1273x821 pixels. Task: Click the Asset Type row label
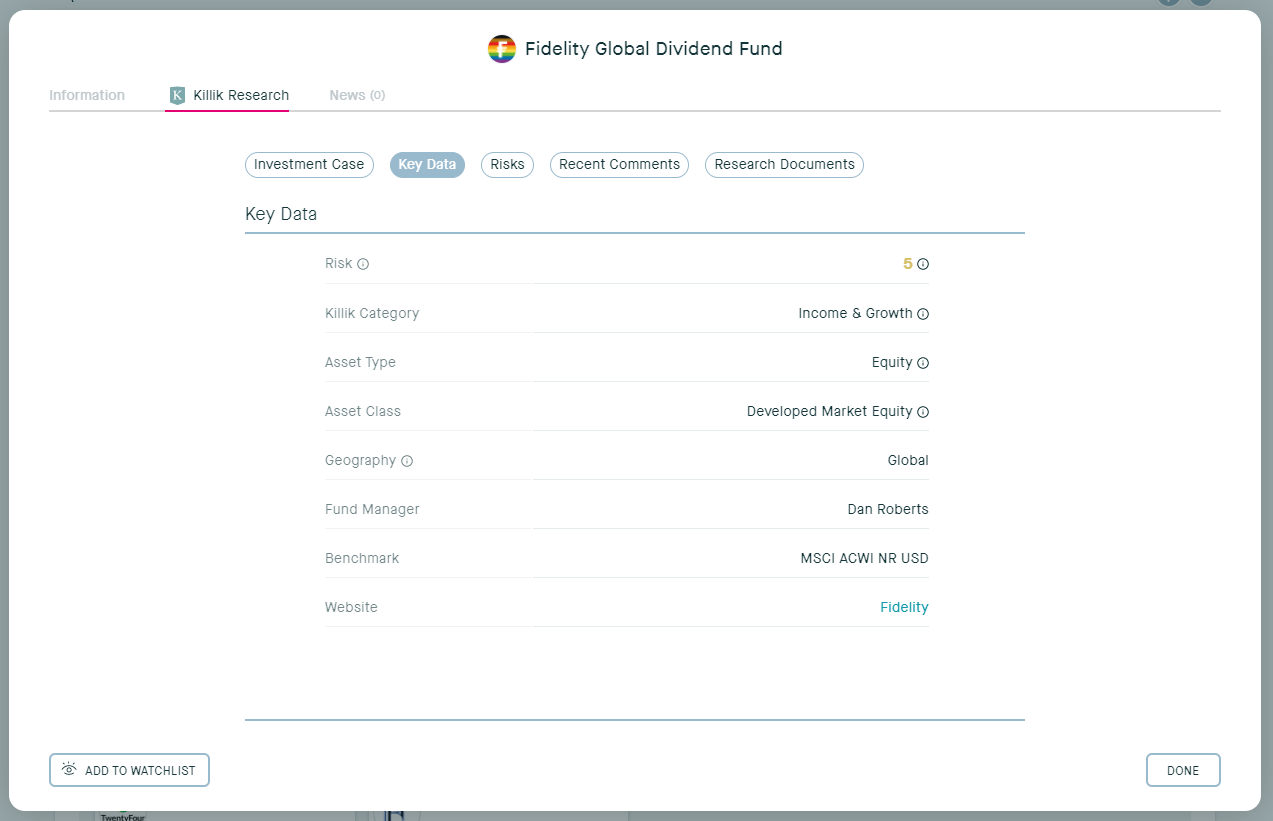click(360, 362)
